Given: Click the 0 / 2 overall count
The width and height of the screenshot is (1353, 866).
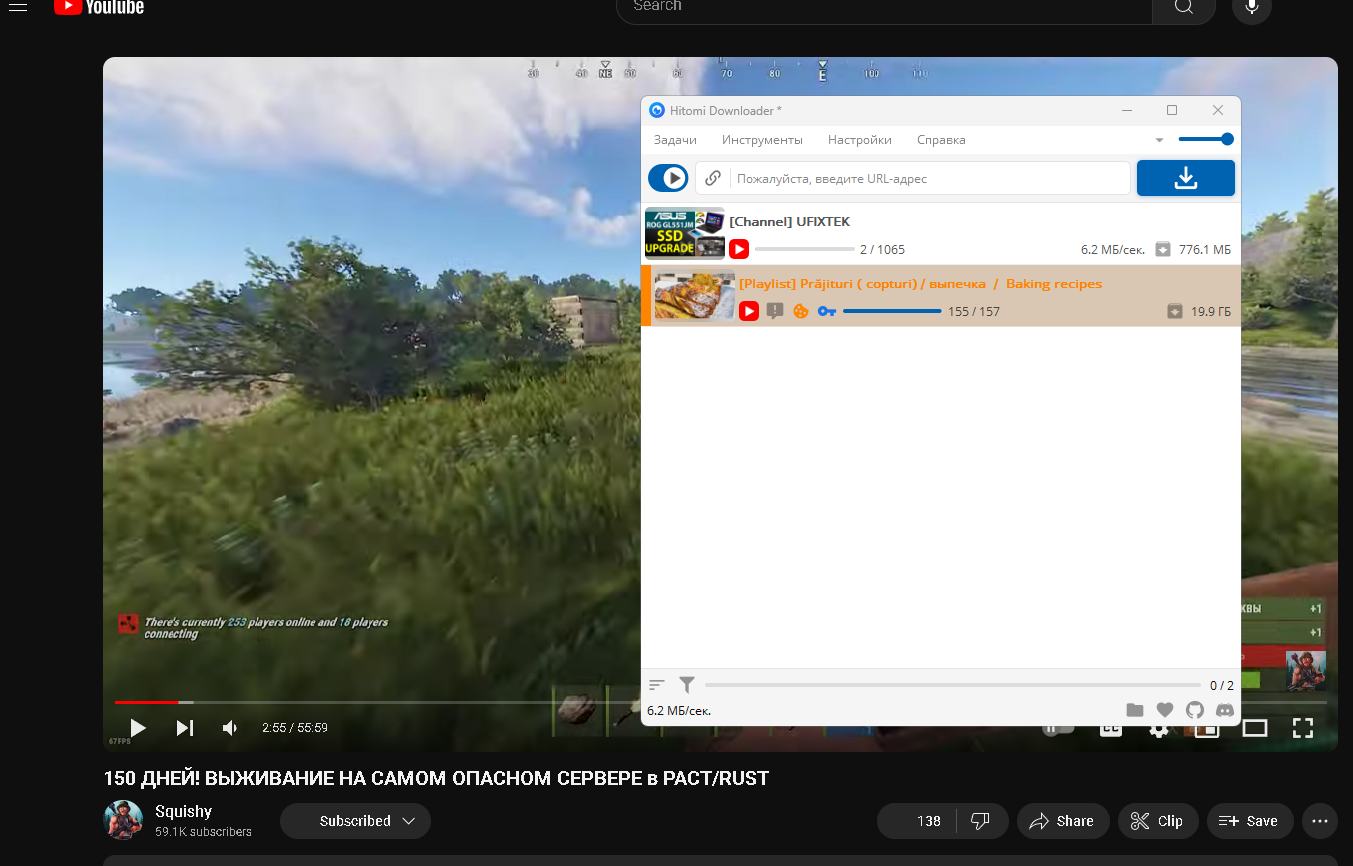Looking at the screenshot, I should [1222, 686].
